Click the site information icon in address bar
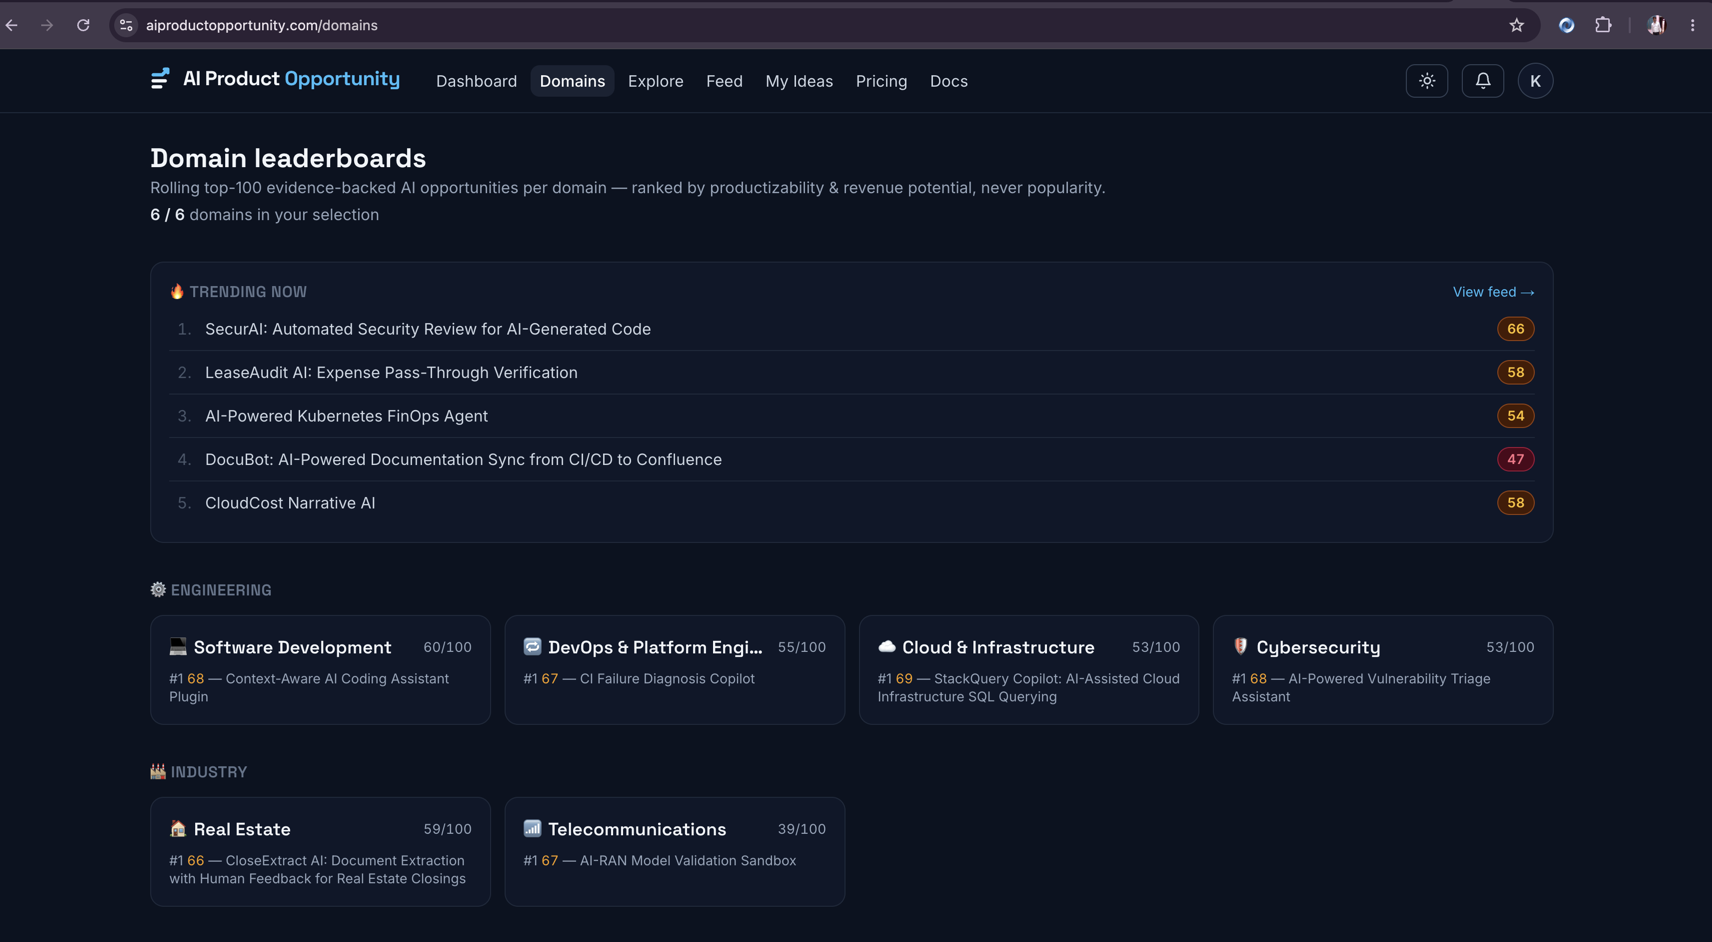Screen dimensions: 1712x942 pyautogui.click(x=126, y=25)
